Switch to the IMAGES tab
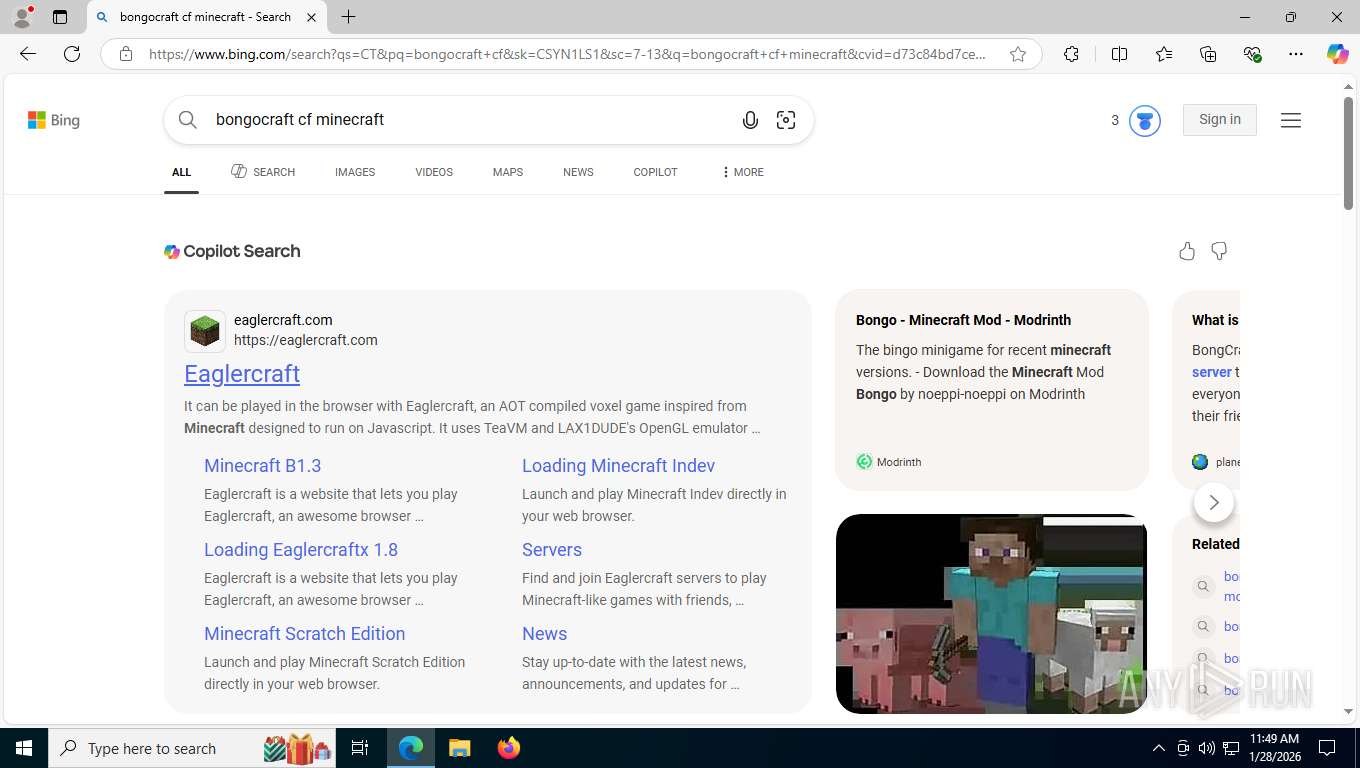Viewport: 1360px width, 768px height. coord(355,172)
